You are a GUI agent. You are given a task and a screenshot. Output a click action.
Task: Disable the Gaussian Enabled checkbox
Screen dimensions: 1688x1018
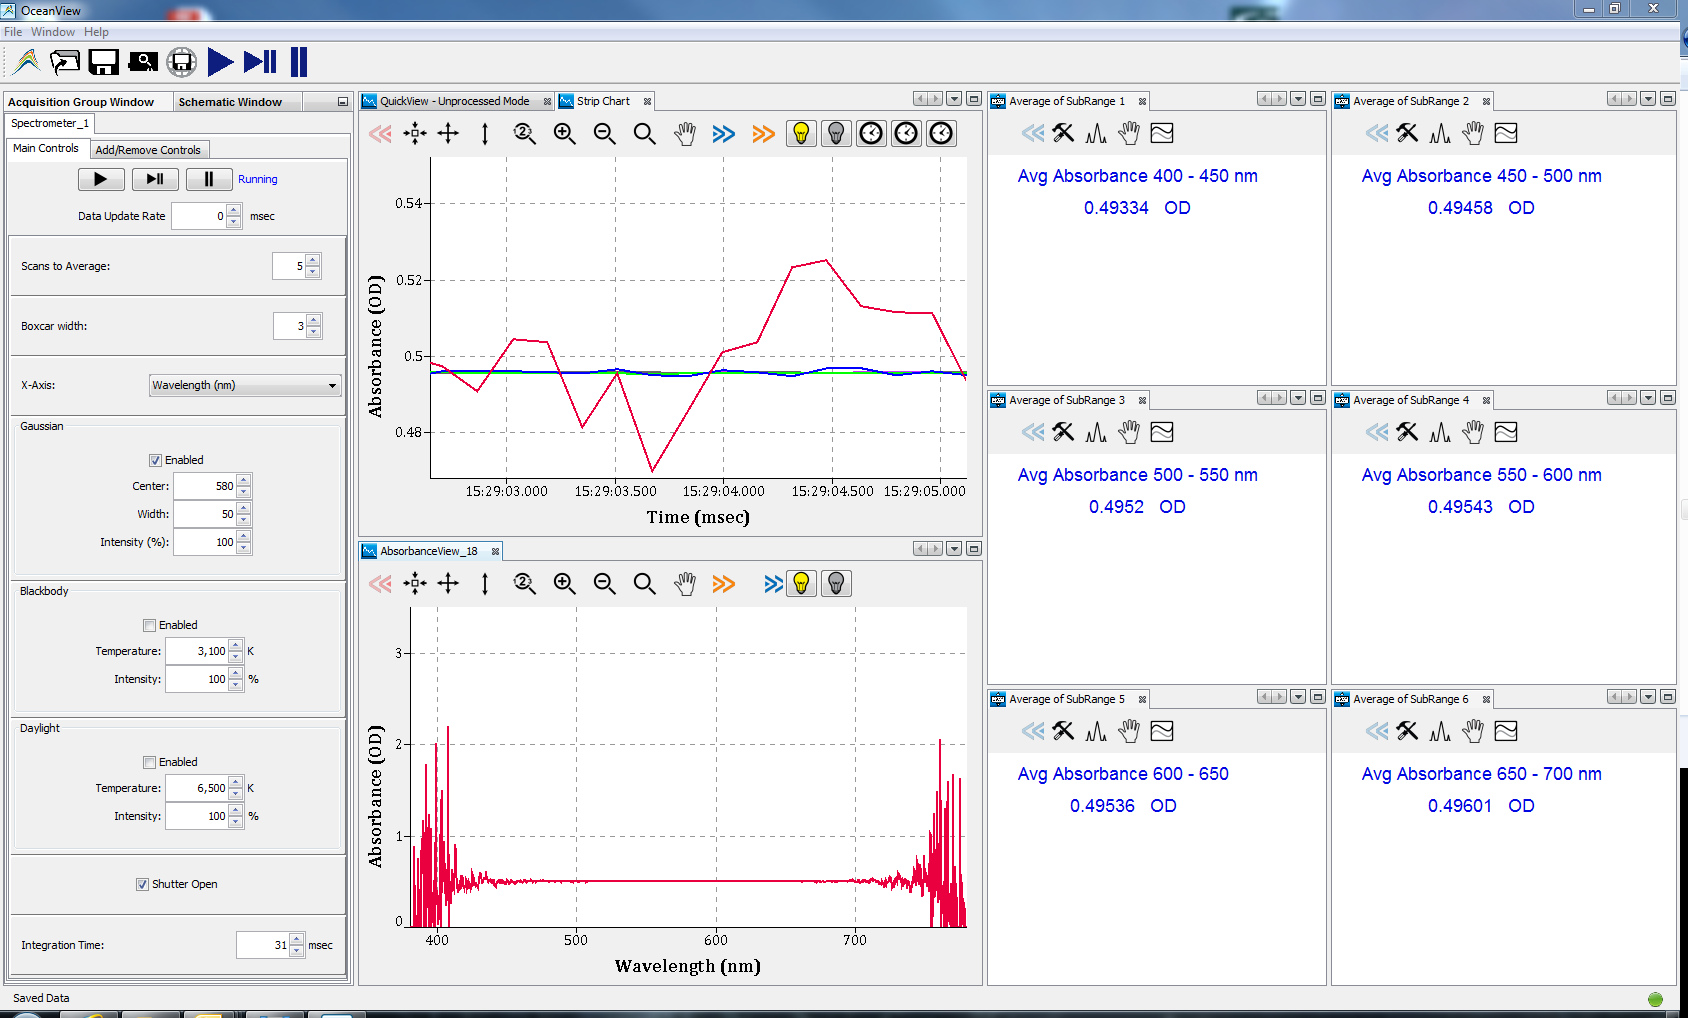tap(155, 461)
